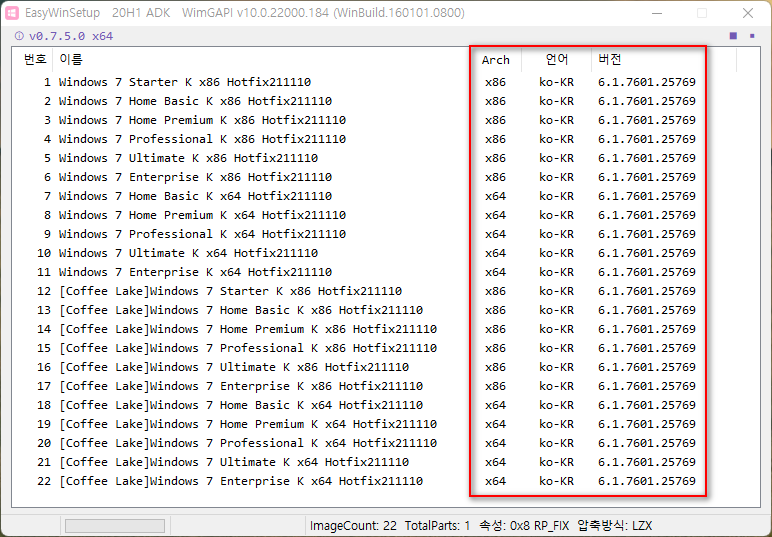Click the TotalParts: 1 status text
The width and height of the screenshot is (772, 537).
(x=438, y=526)
